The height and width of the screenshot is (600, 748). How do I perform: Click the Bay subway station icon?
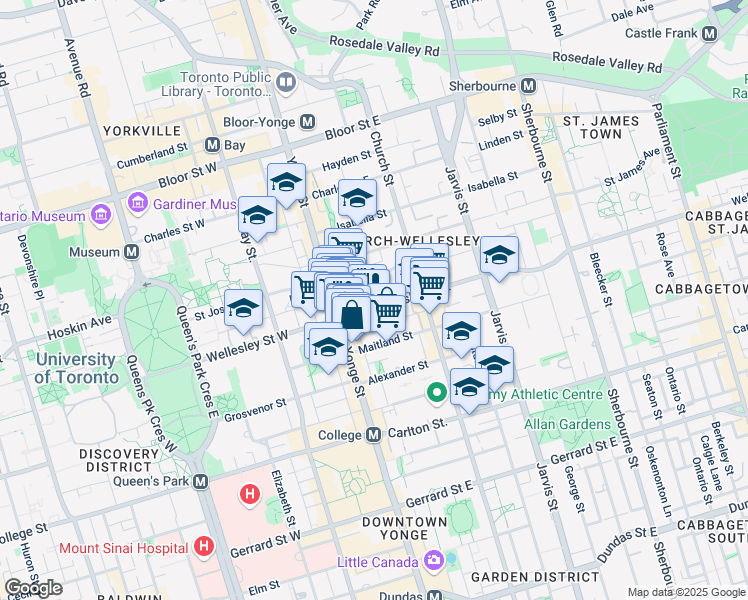212,145
